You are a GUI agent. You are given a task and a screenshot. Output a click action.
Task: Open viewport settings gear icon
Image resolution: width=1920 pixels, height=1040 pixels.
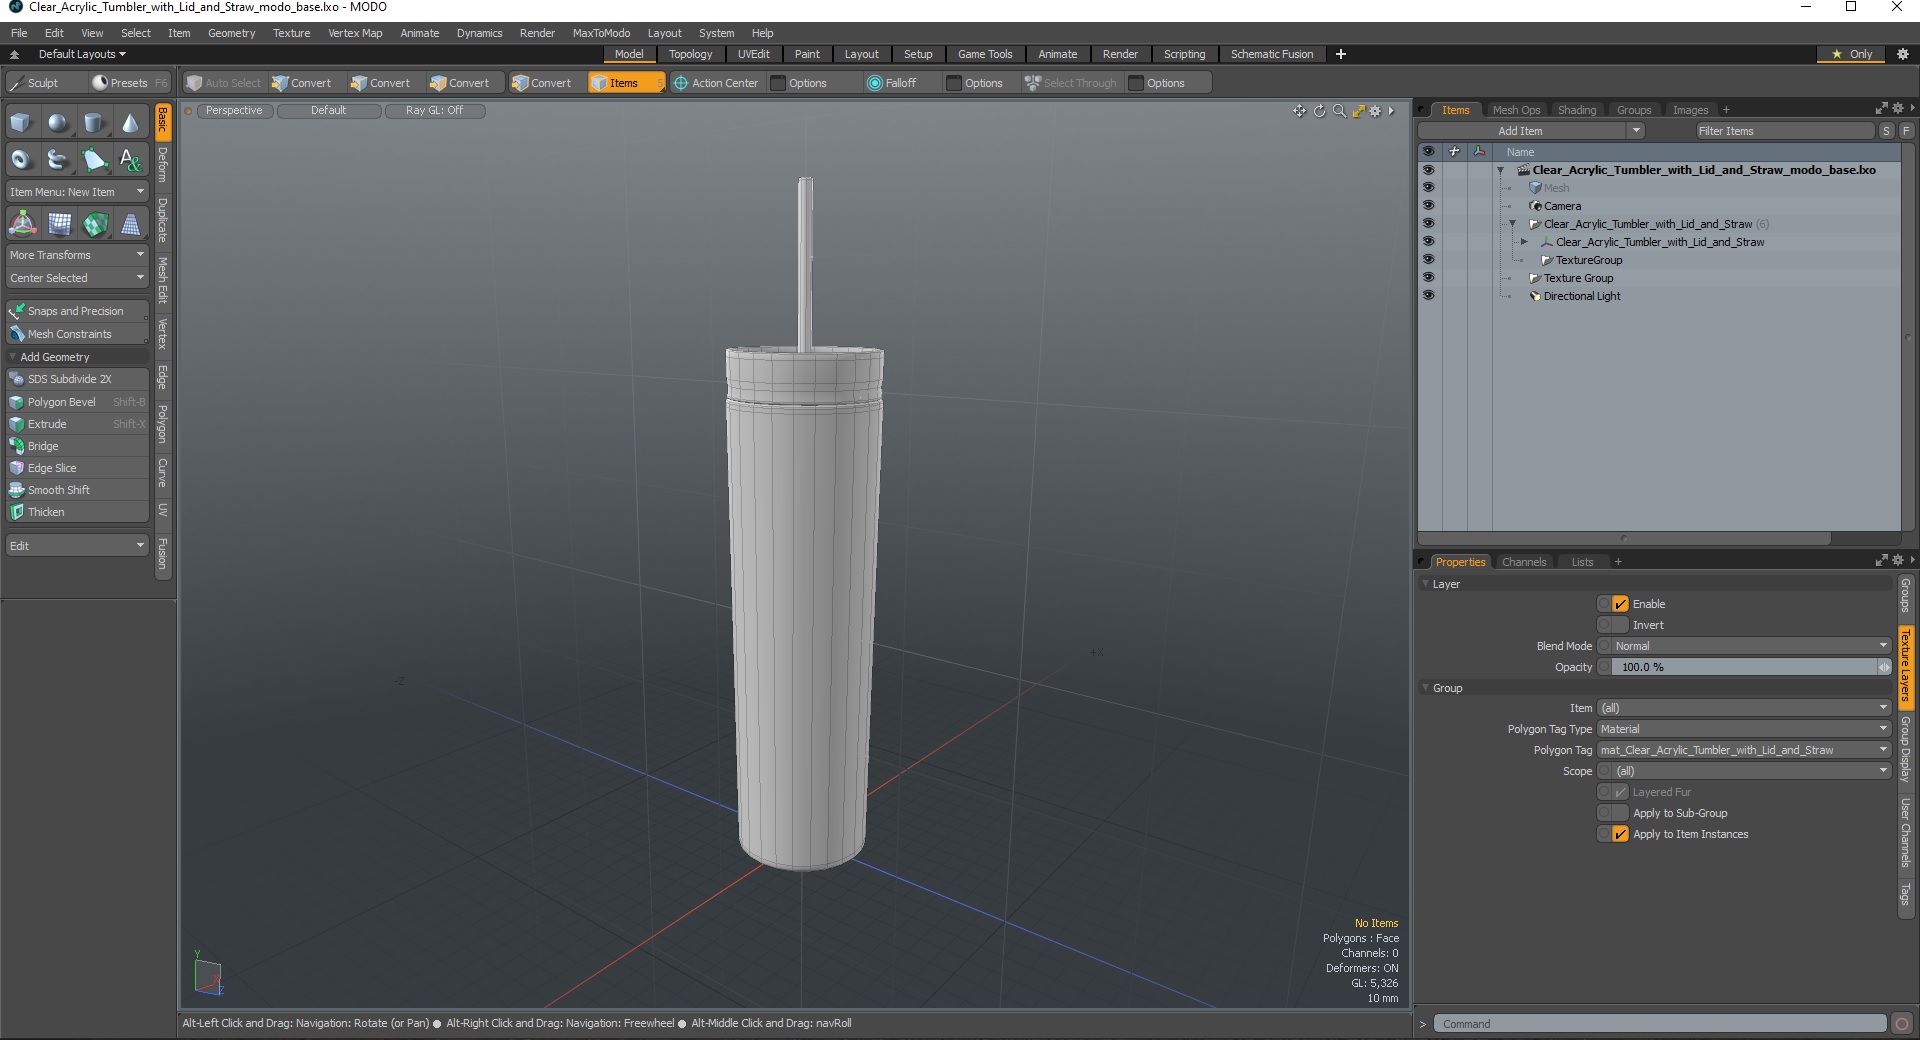point(1375,111)
